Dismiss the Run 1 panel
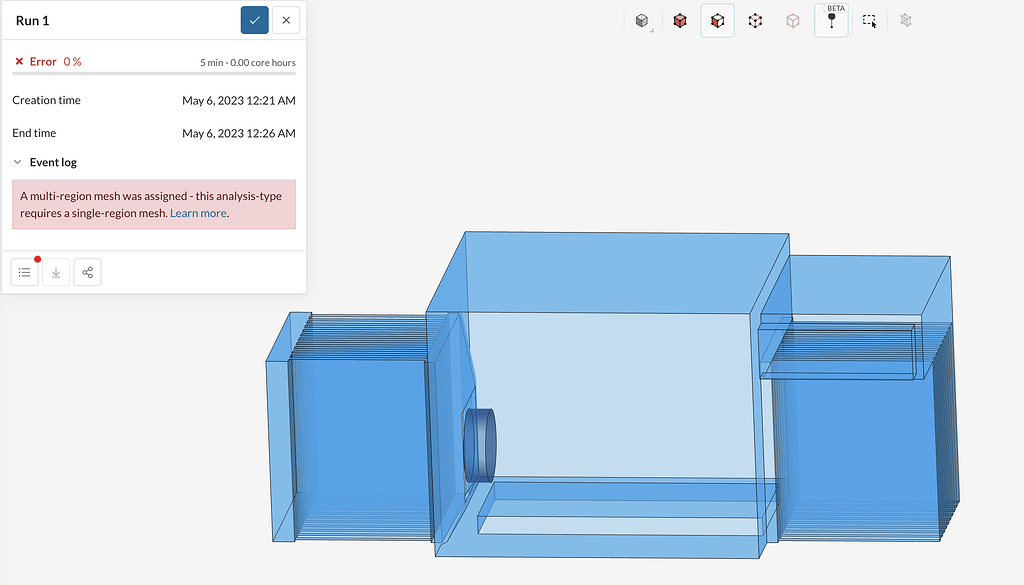 coord(286,20)
